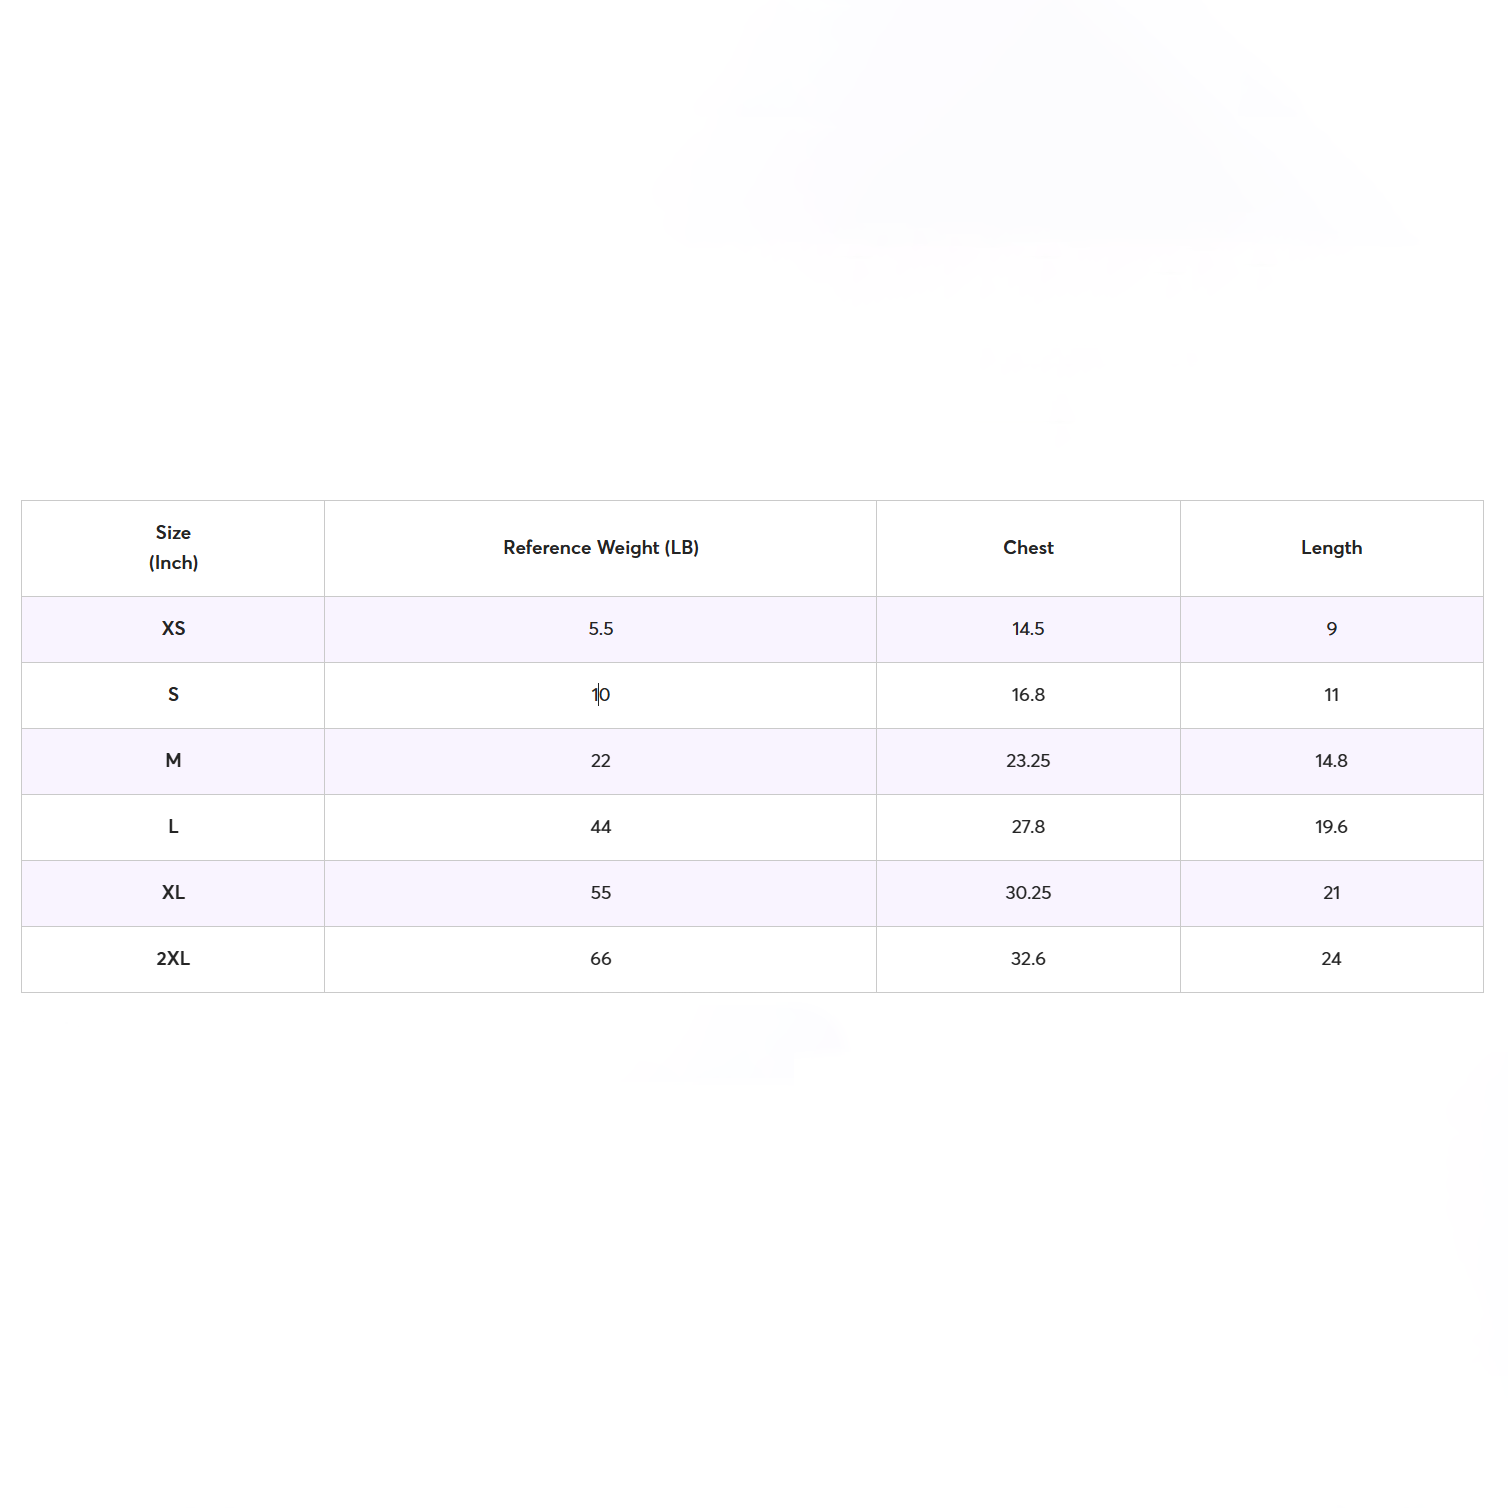Click the 23.25 chest value
Image resolution: width=1508 pixels, height=1508 pixels.
[x=1028, y=761]
